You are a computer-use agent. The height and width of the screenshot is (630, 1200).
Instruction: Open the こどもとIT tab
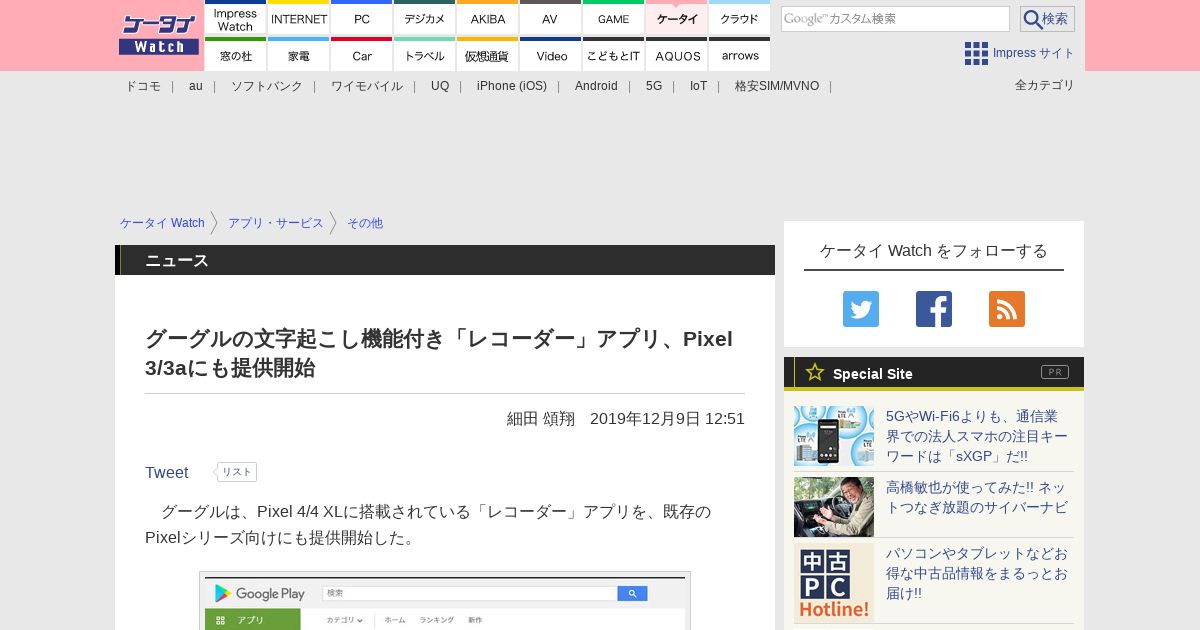coord(614,55)
